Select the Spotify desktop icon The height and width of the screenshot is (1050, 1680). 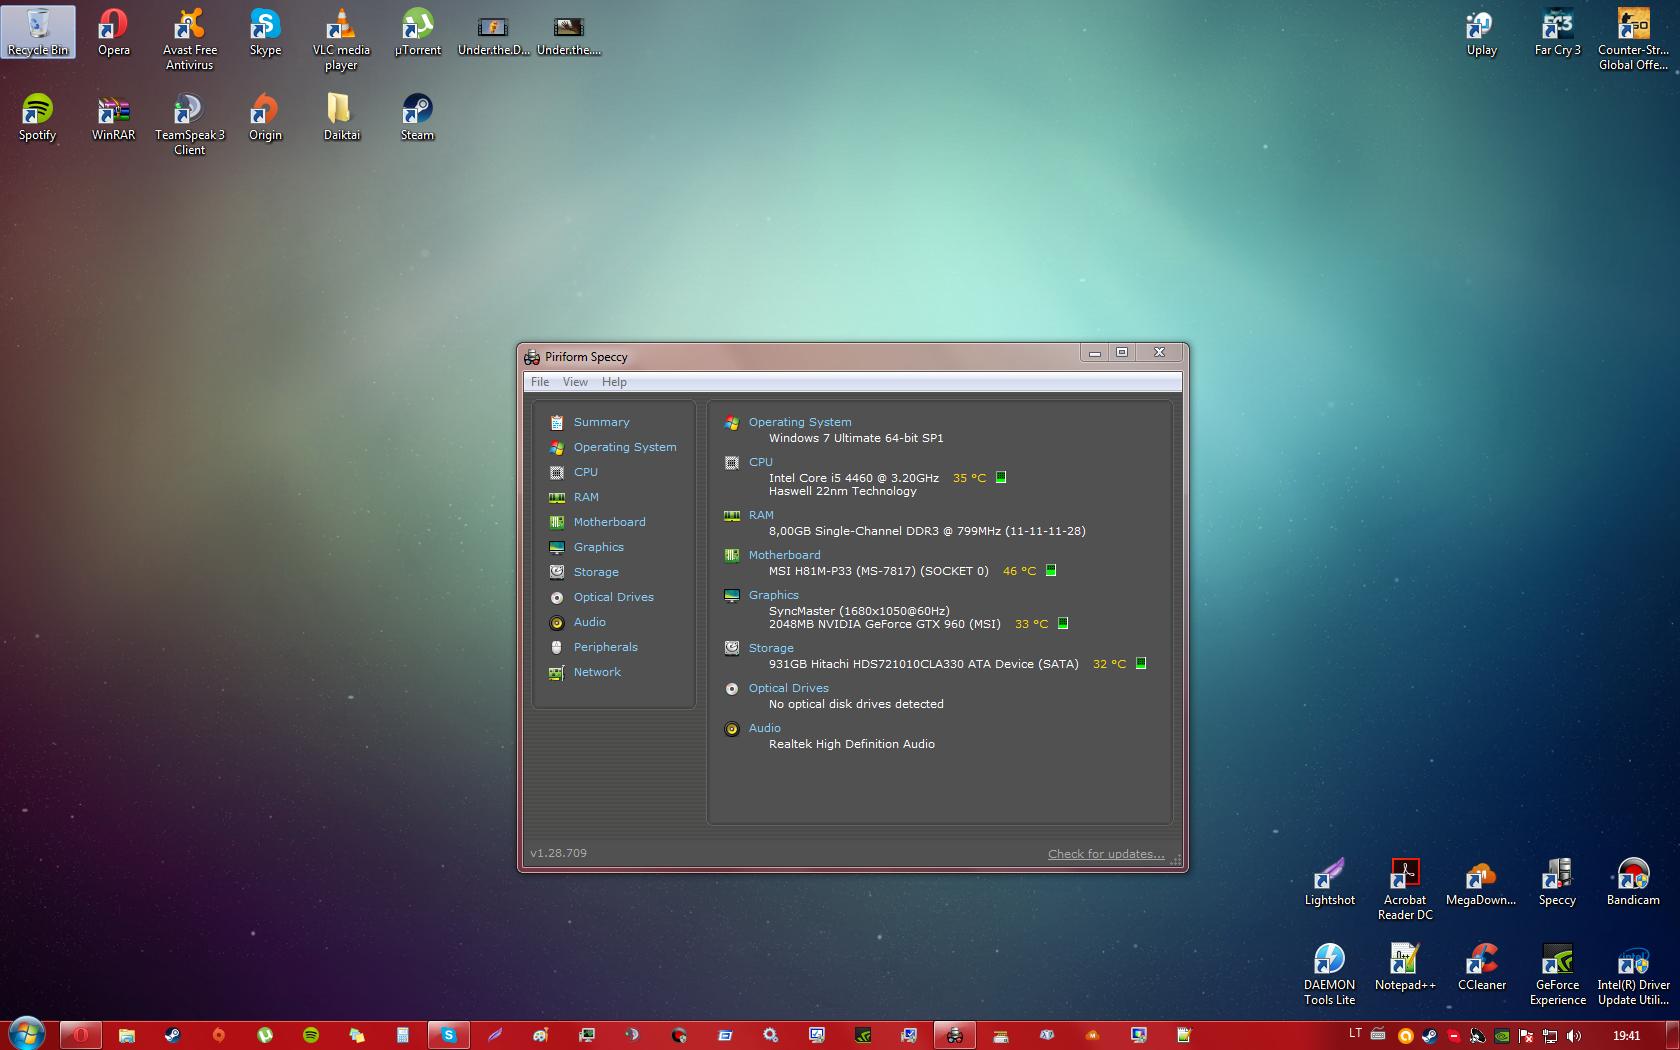click(x=38, y=117)
